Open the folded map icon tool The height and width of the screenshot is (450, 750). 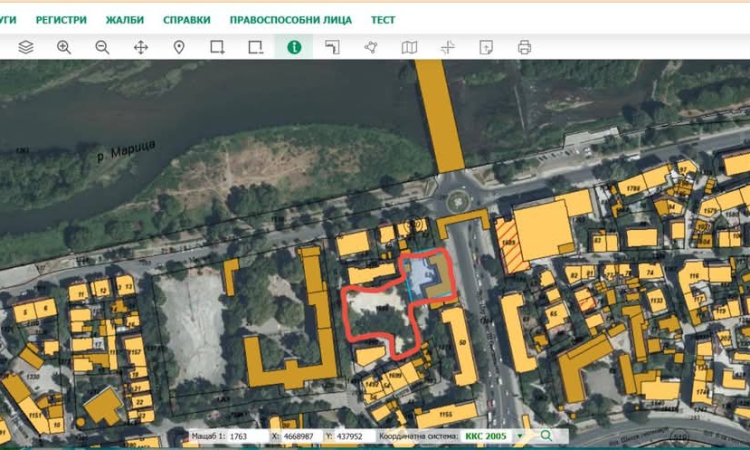(409, 47)
